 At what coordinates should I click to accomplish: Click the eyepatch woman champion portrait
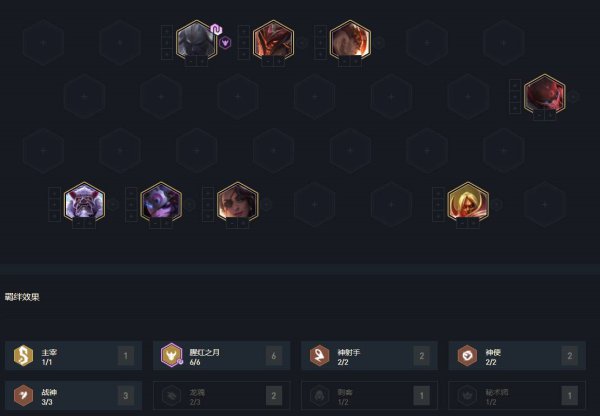coord(238,202)
